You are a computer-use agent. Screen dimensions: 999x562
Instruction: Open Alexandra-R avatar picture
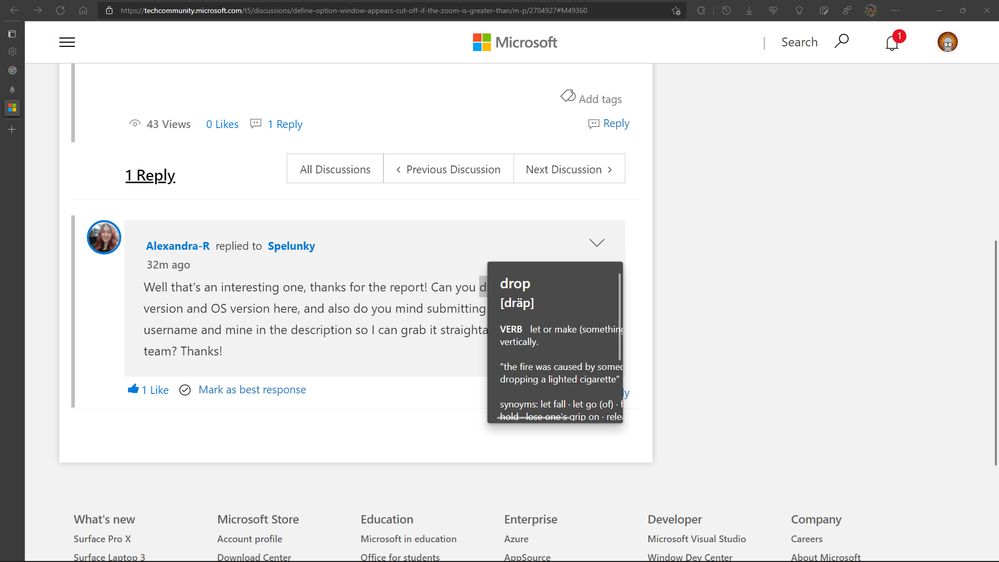tap(104, 237)
